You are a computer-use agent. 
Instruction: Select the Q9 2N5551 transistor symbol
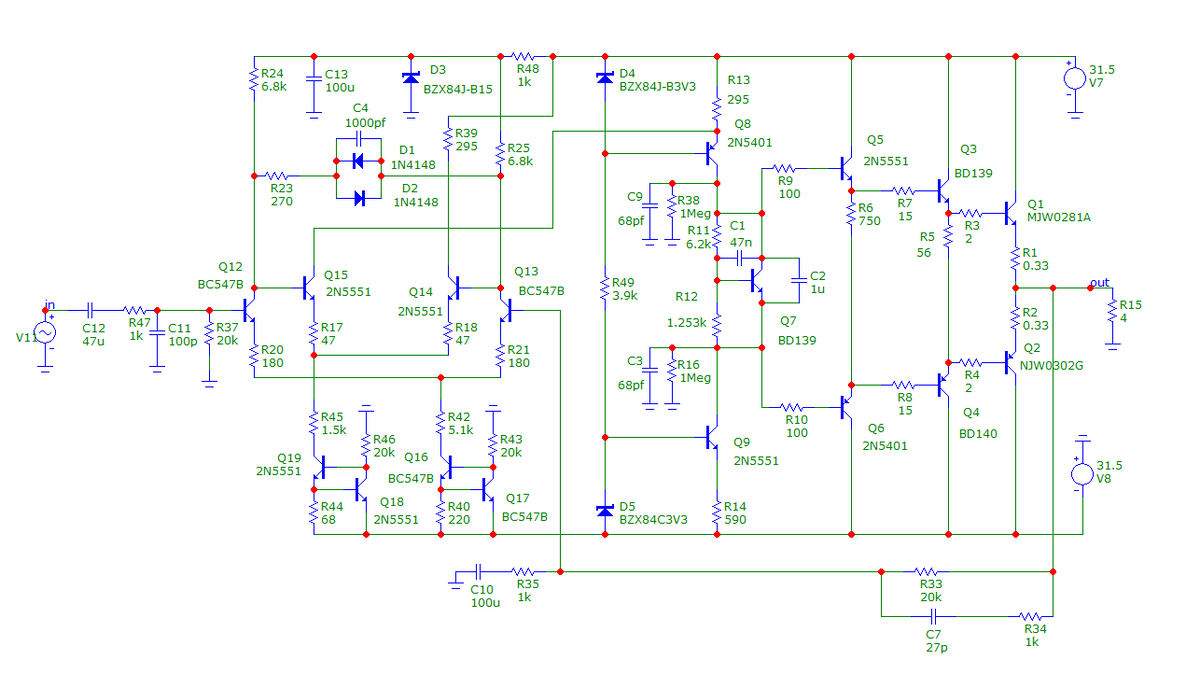710,437
